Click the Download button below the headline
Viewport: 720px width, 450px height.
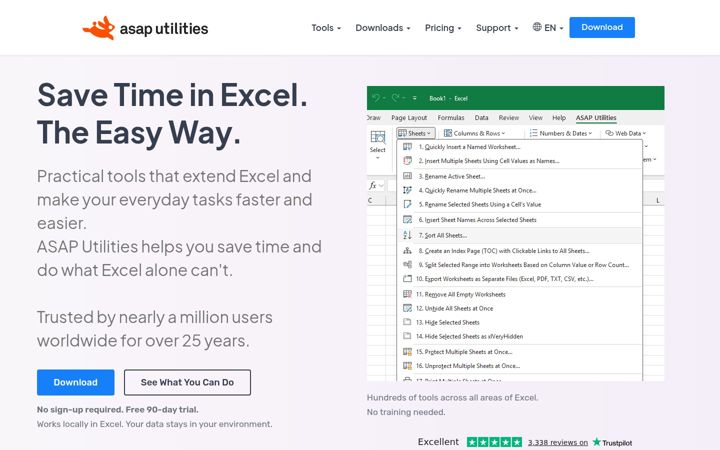coord(75,382)
